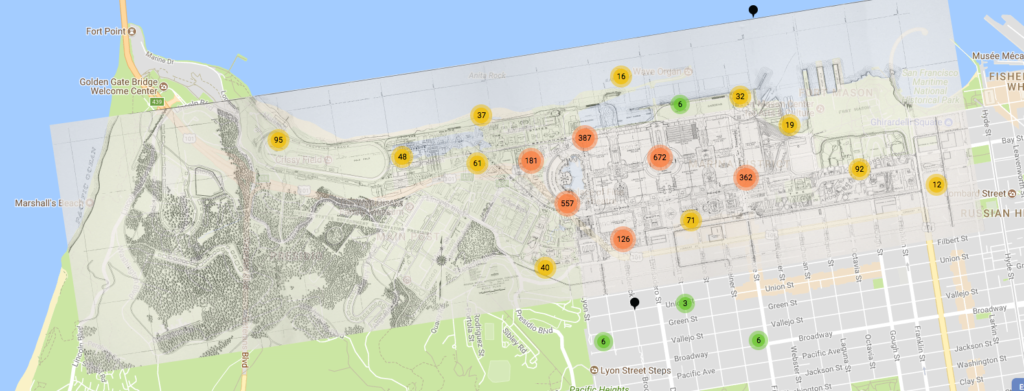Select the yellow cluster labeled 48

pos(402,157)
